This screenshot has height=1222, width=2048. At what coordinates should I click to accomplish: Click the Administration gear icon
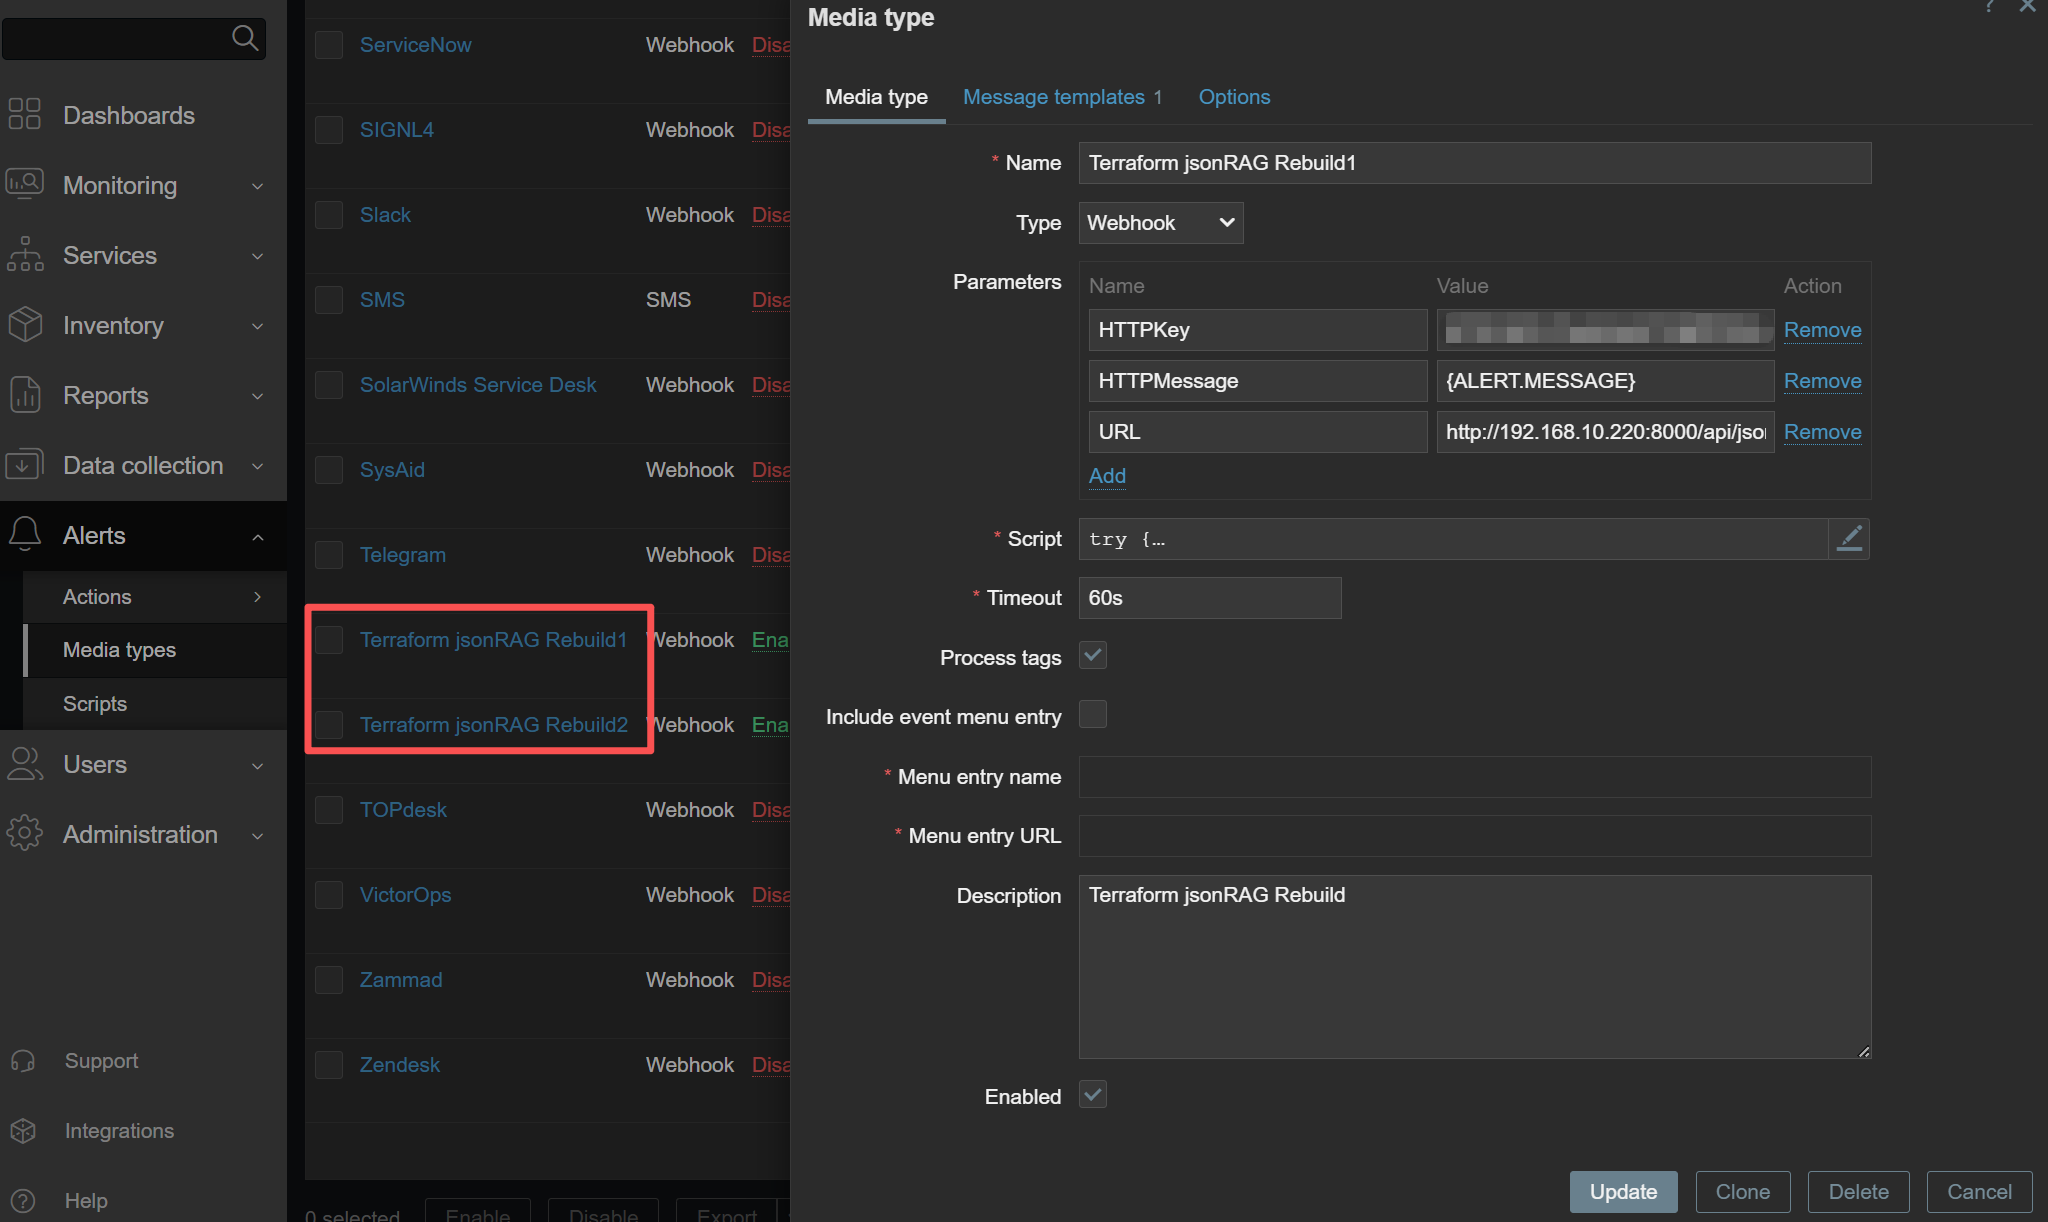coord(24,834)
